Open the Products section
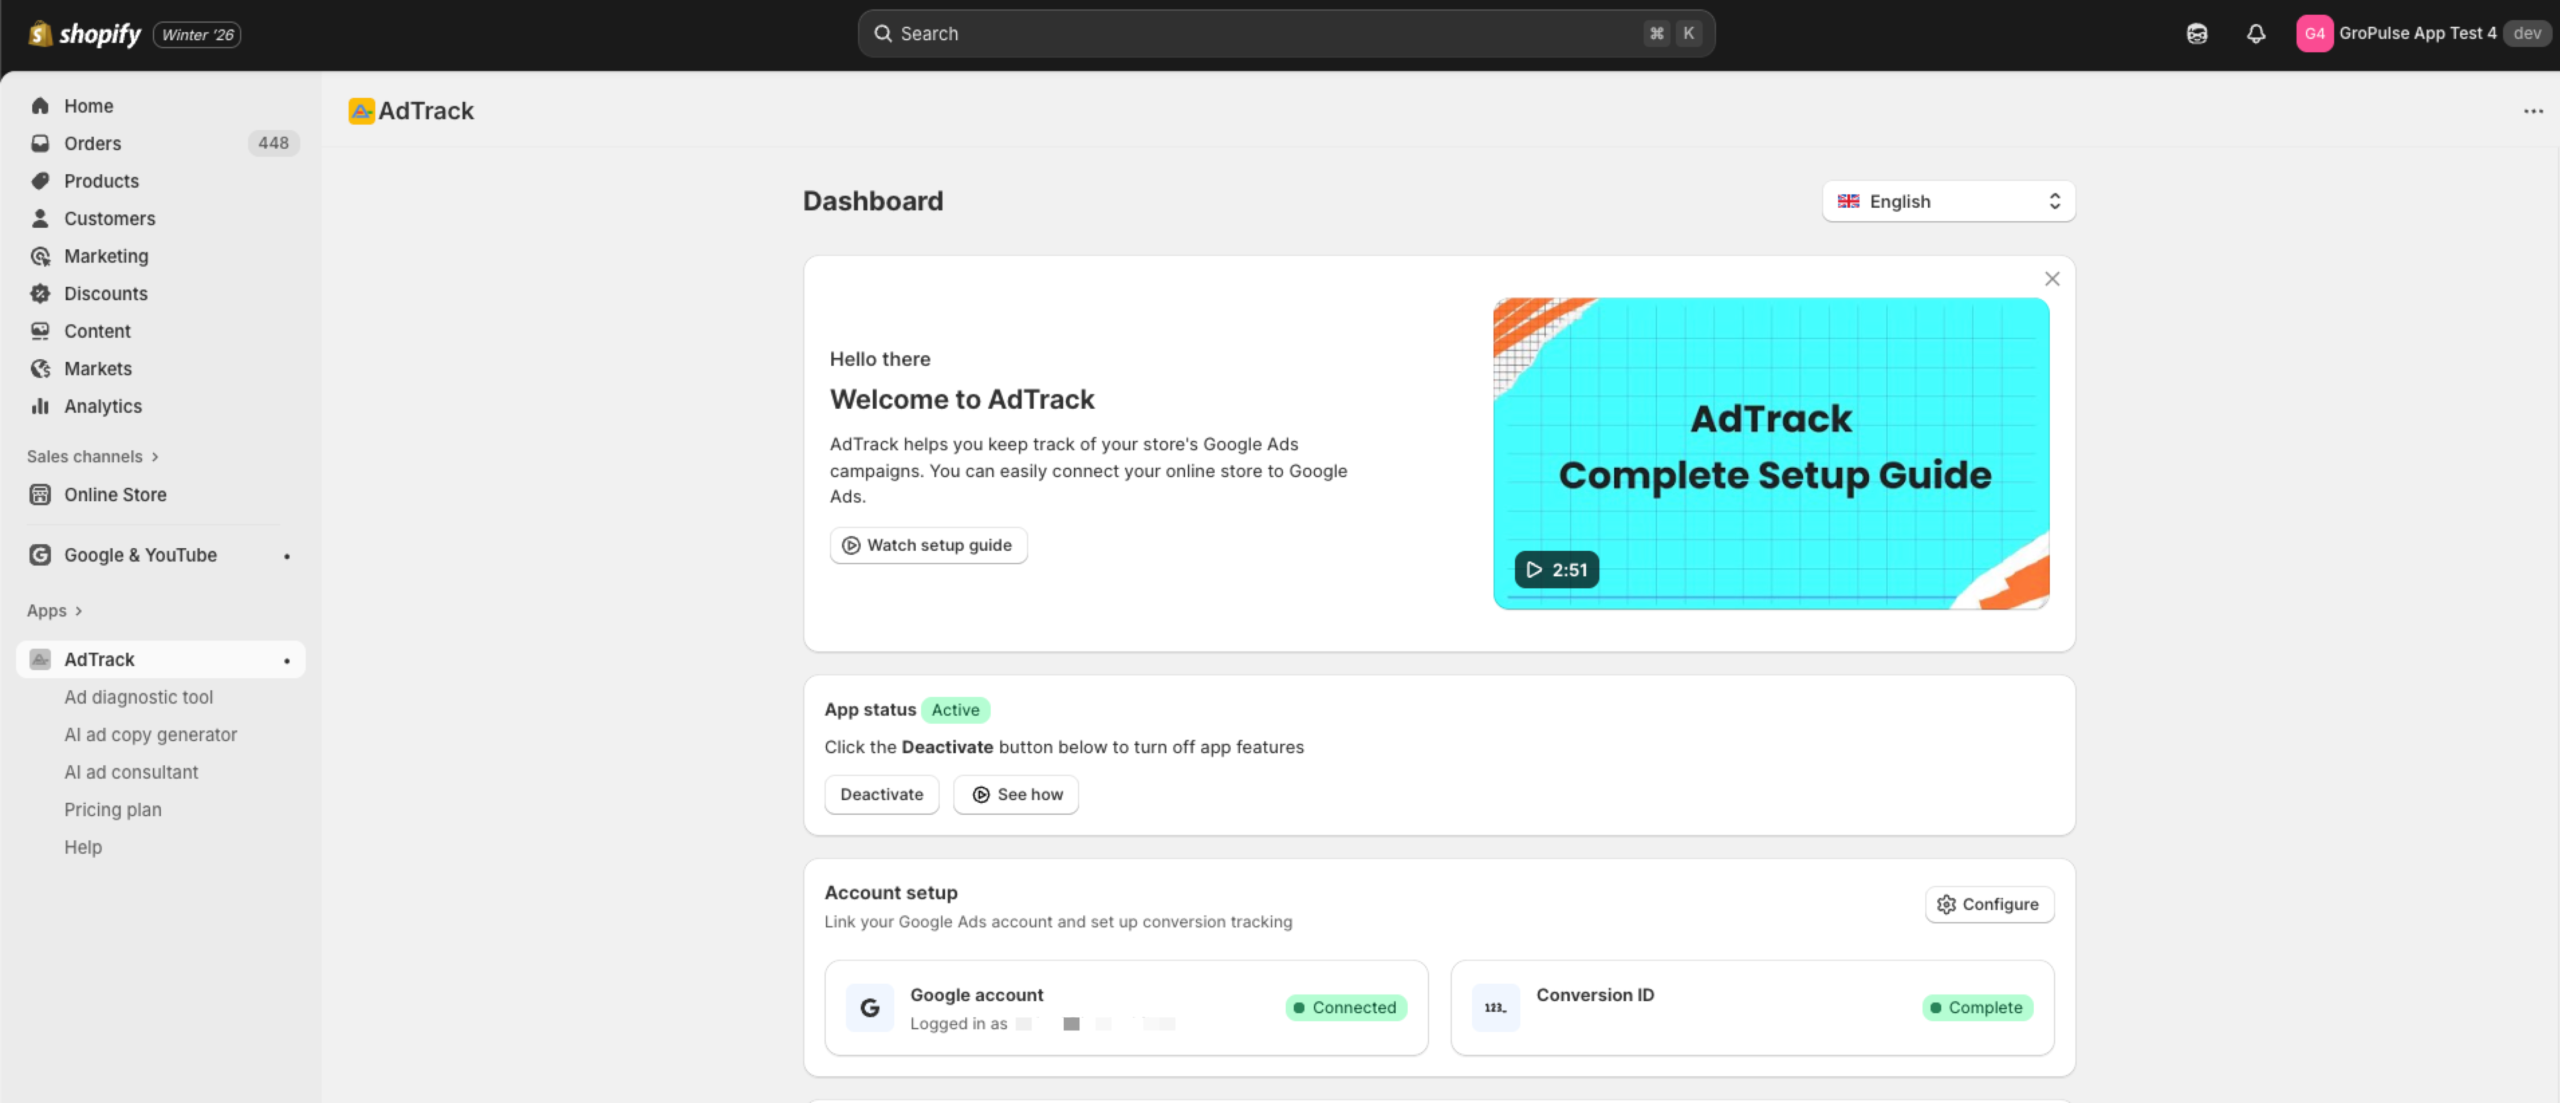2560x1103 pixels. click(101, 181)
